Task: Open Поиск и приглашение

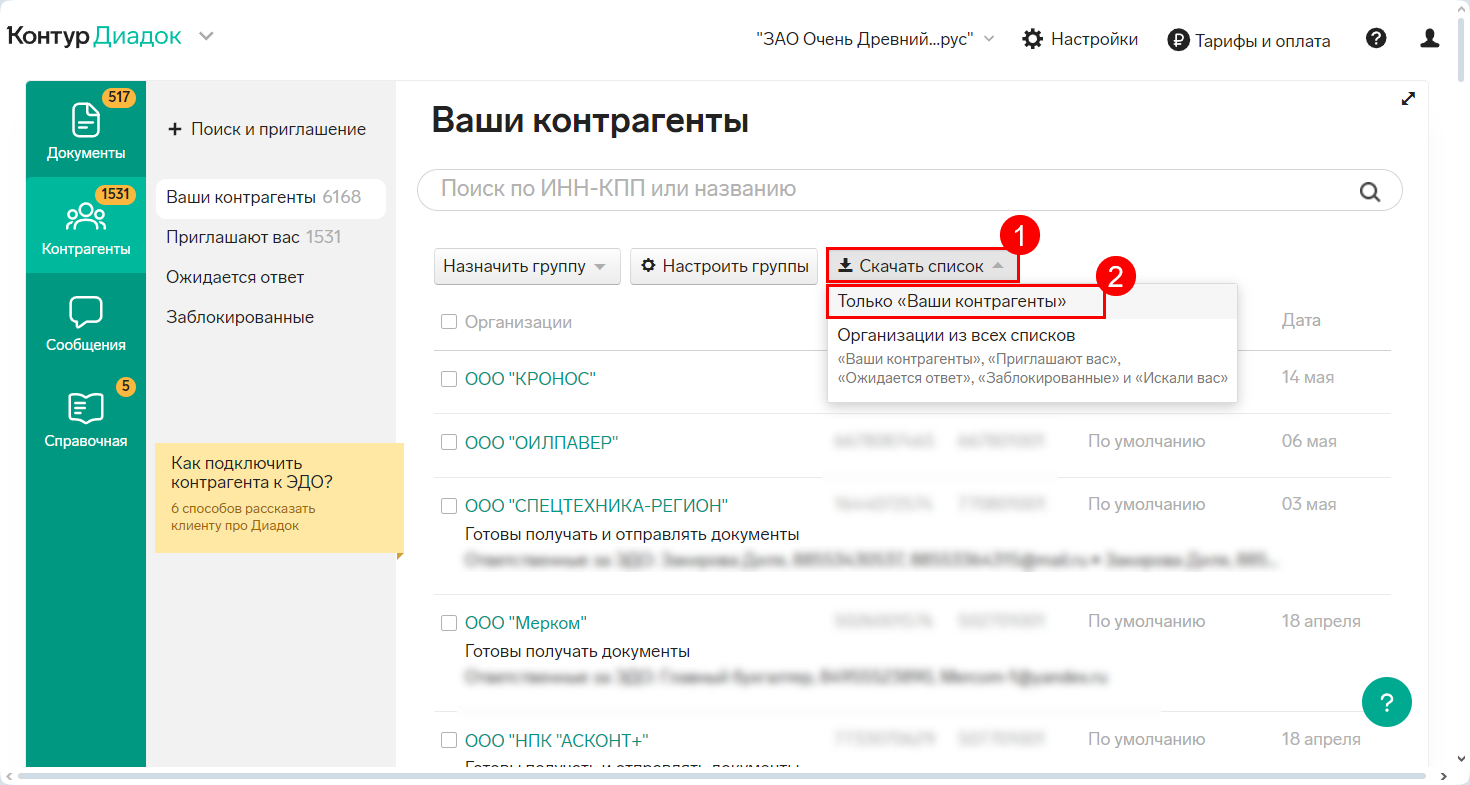Action: [x=266, y=129]
